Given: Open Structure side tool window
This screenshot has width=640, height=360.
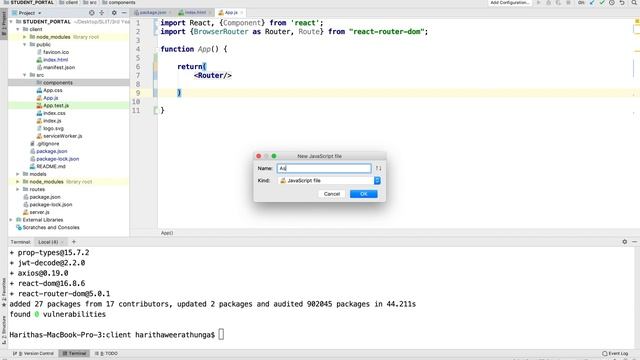Looking at the screenshot, I should 4,329.
